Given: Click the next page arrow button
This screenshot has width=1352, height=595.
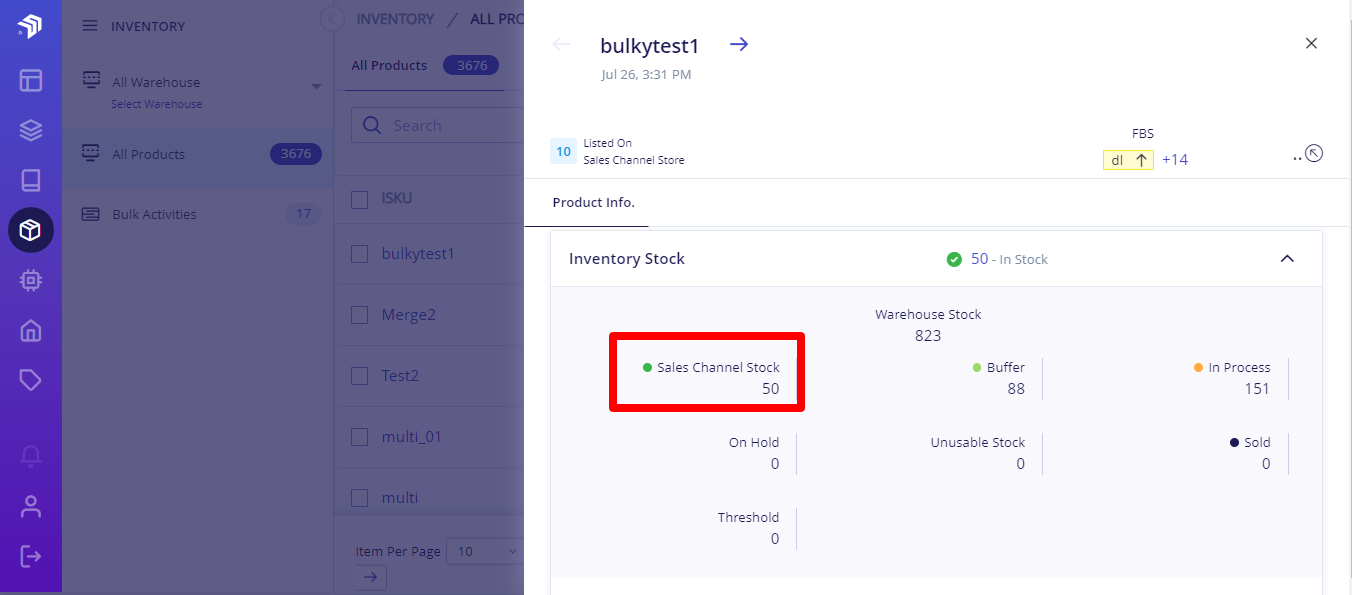Looking at the screenshot, I should [371, 577].
